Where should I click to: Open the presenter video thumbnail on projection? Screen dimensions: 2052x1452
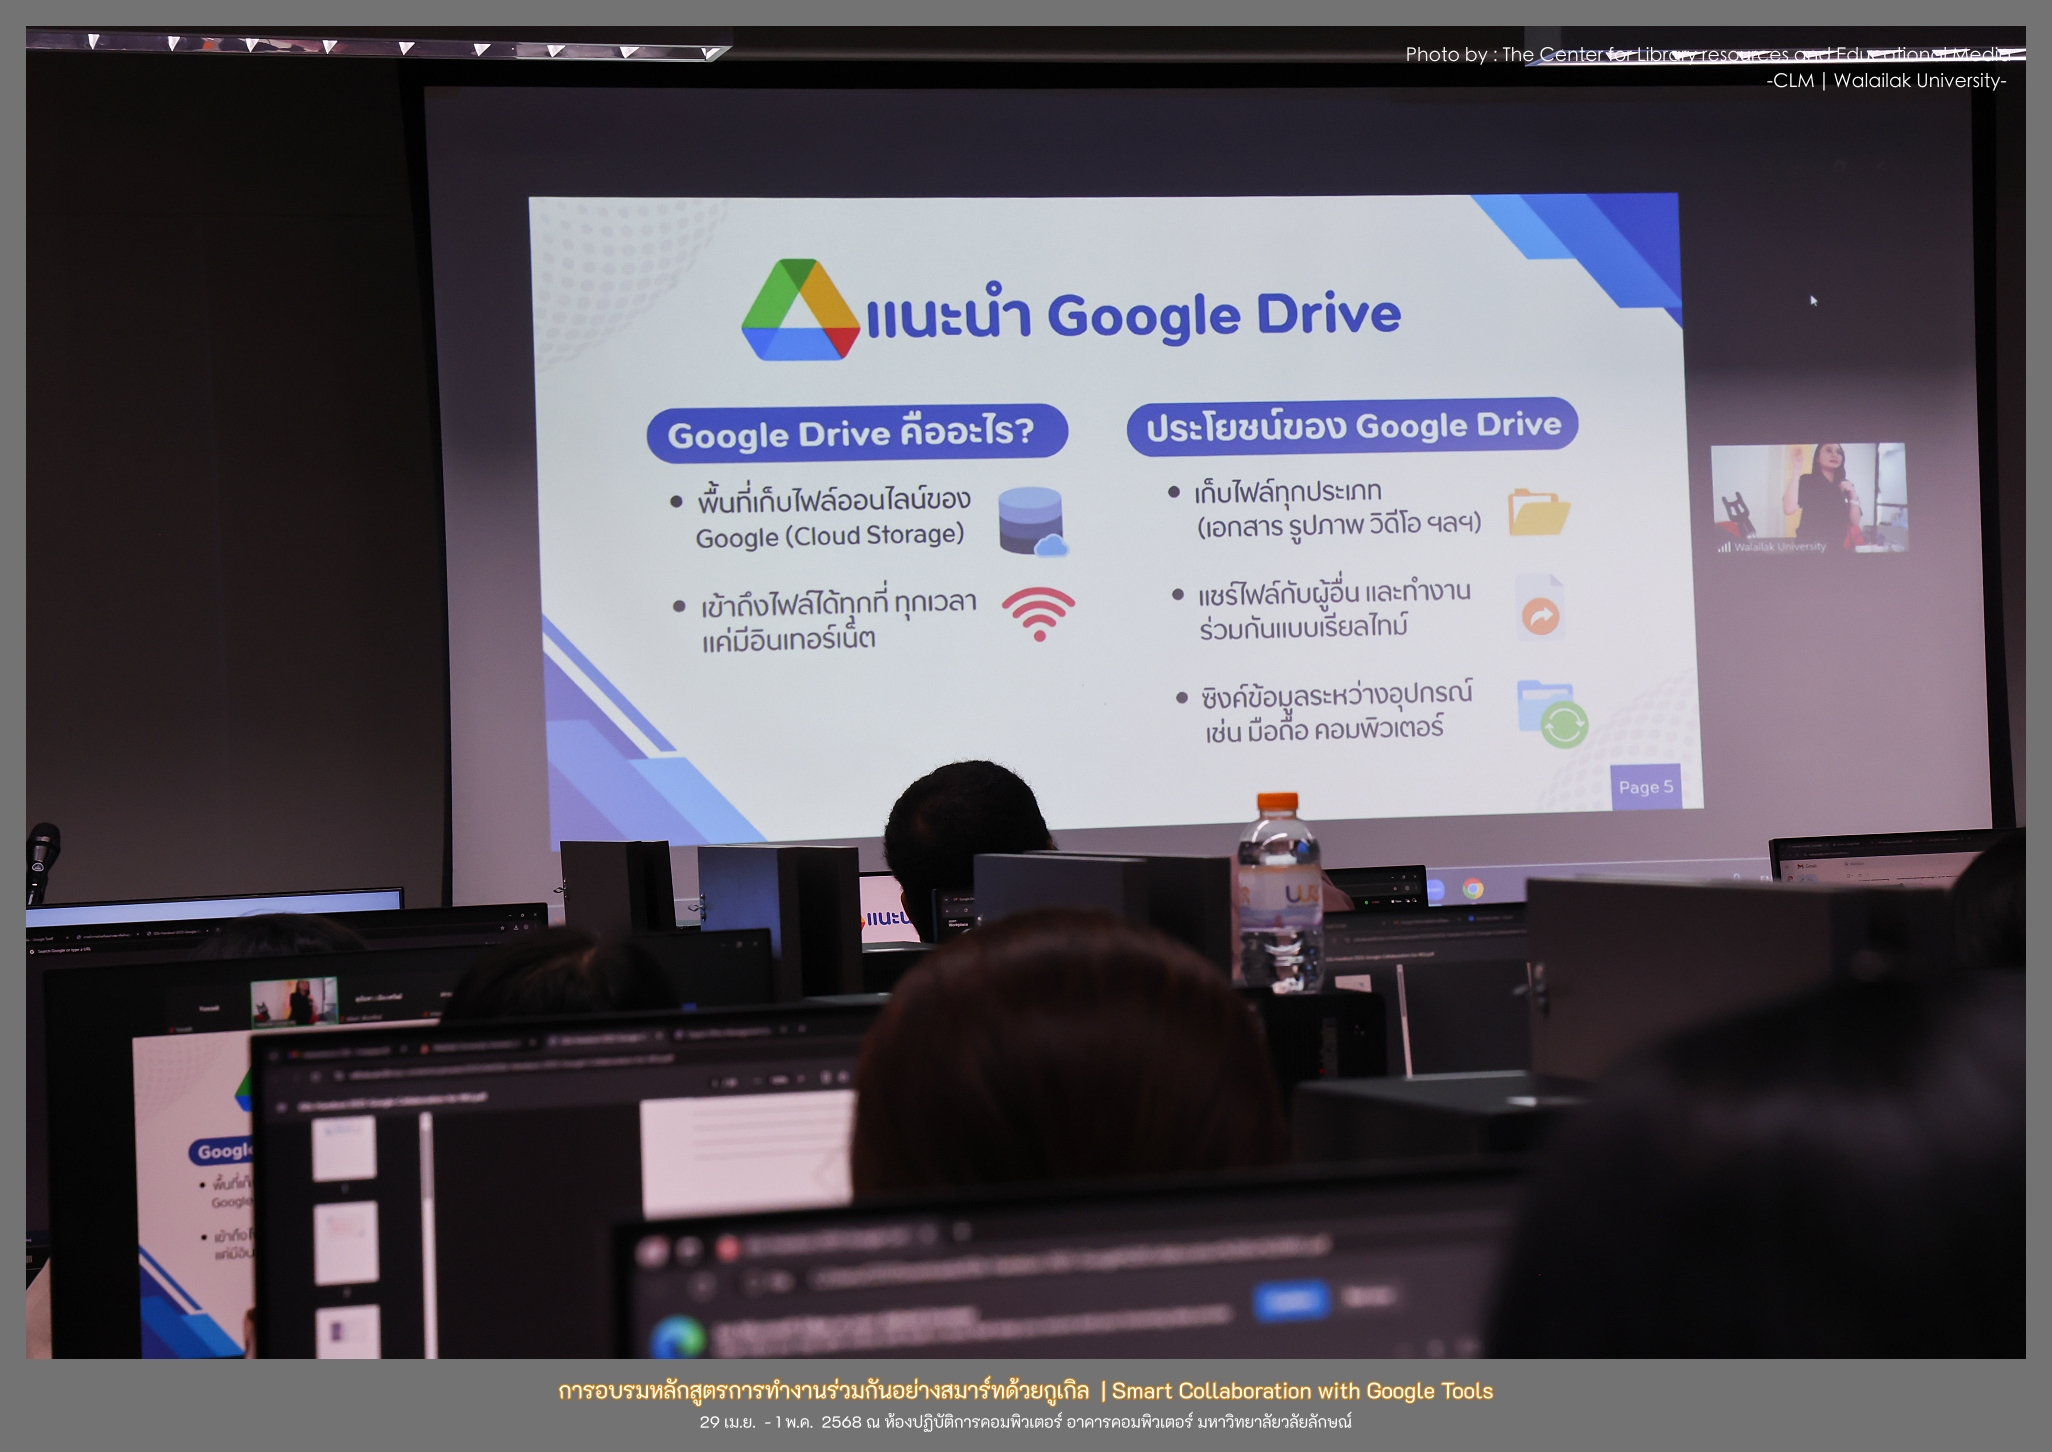point(1808,498)
